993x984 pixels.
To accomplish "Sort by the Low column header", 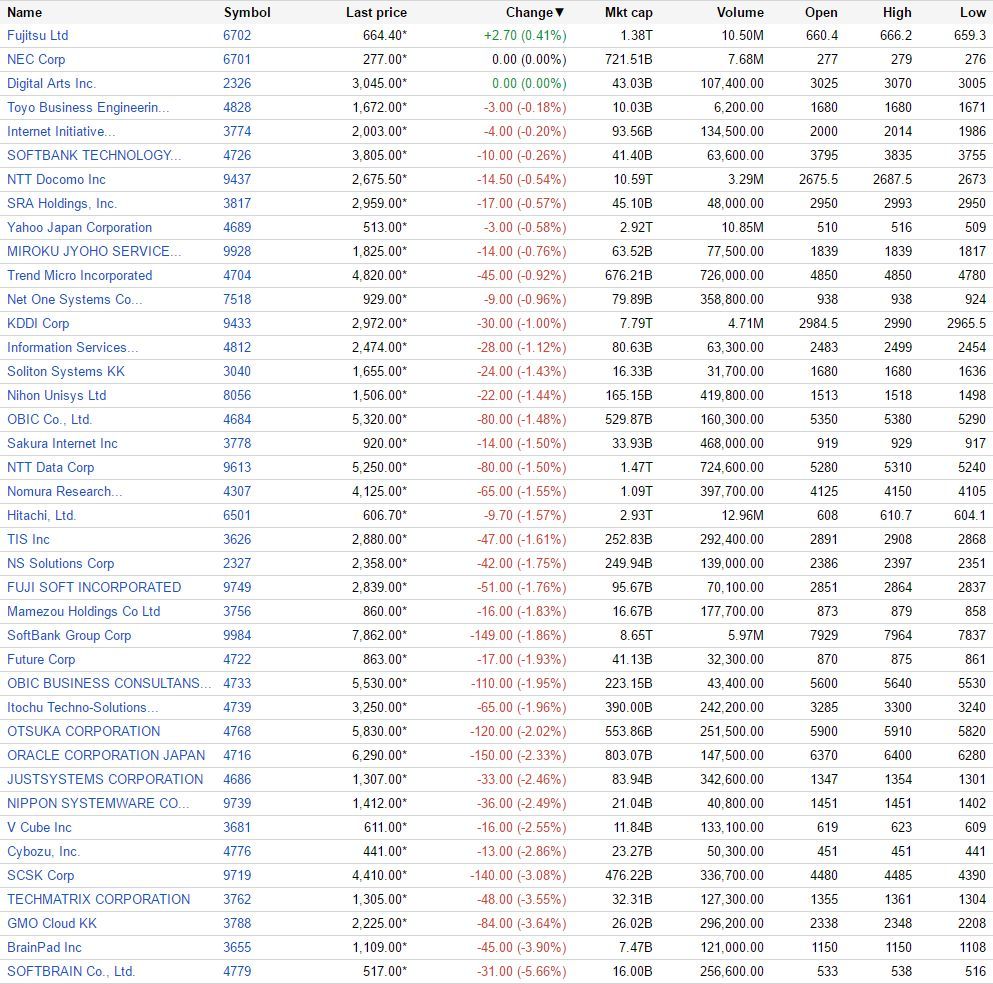I will point(973,13).
